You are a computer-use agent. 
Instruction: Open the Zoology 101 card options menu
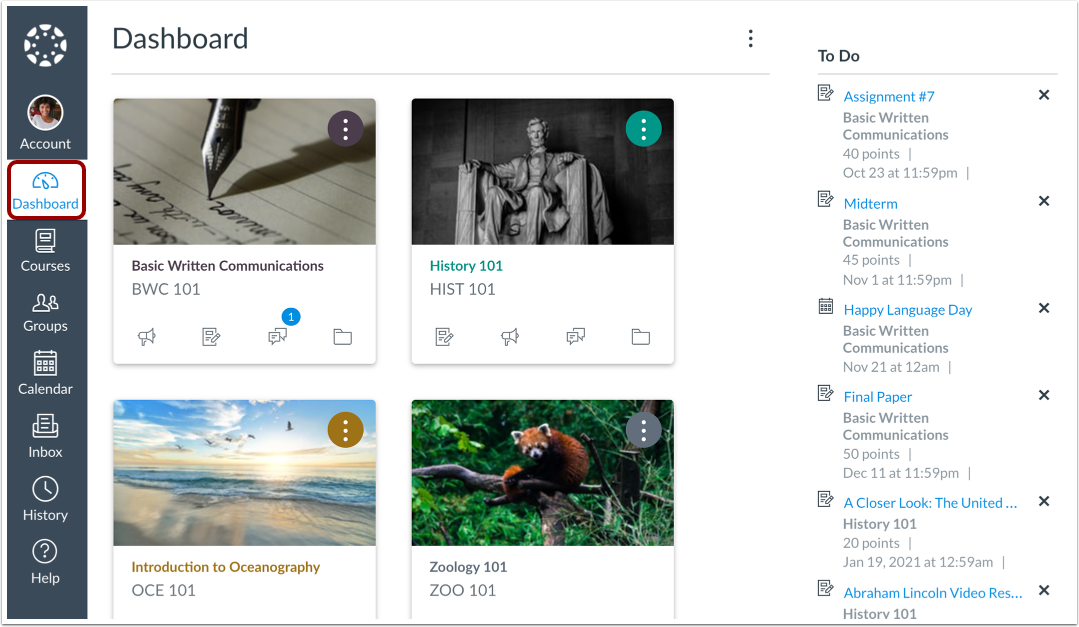pos(644,430)
